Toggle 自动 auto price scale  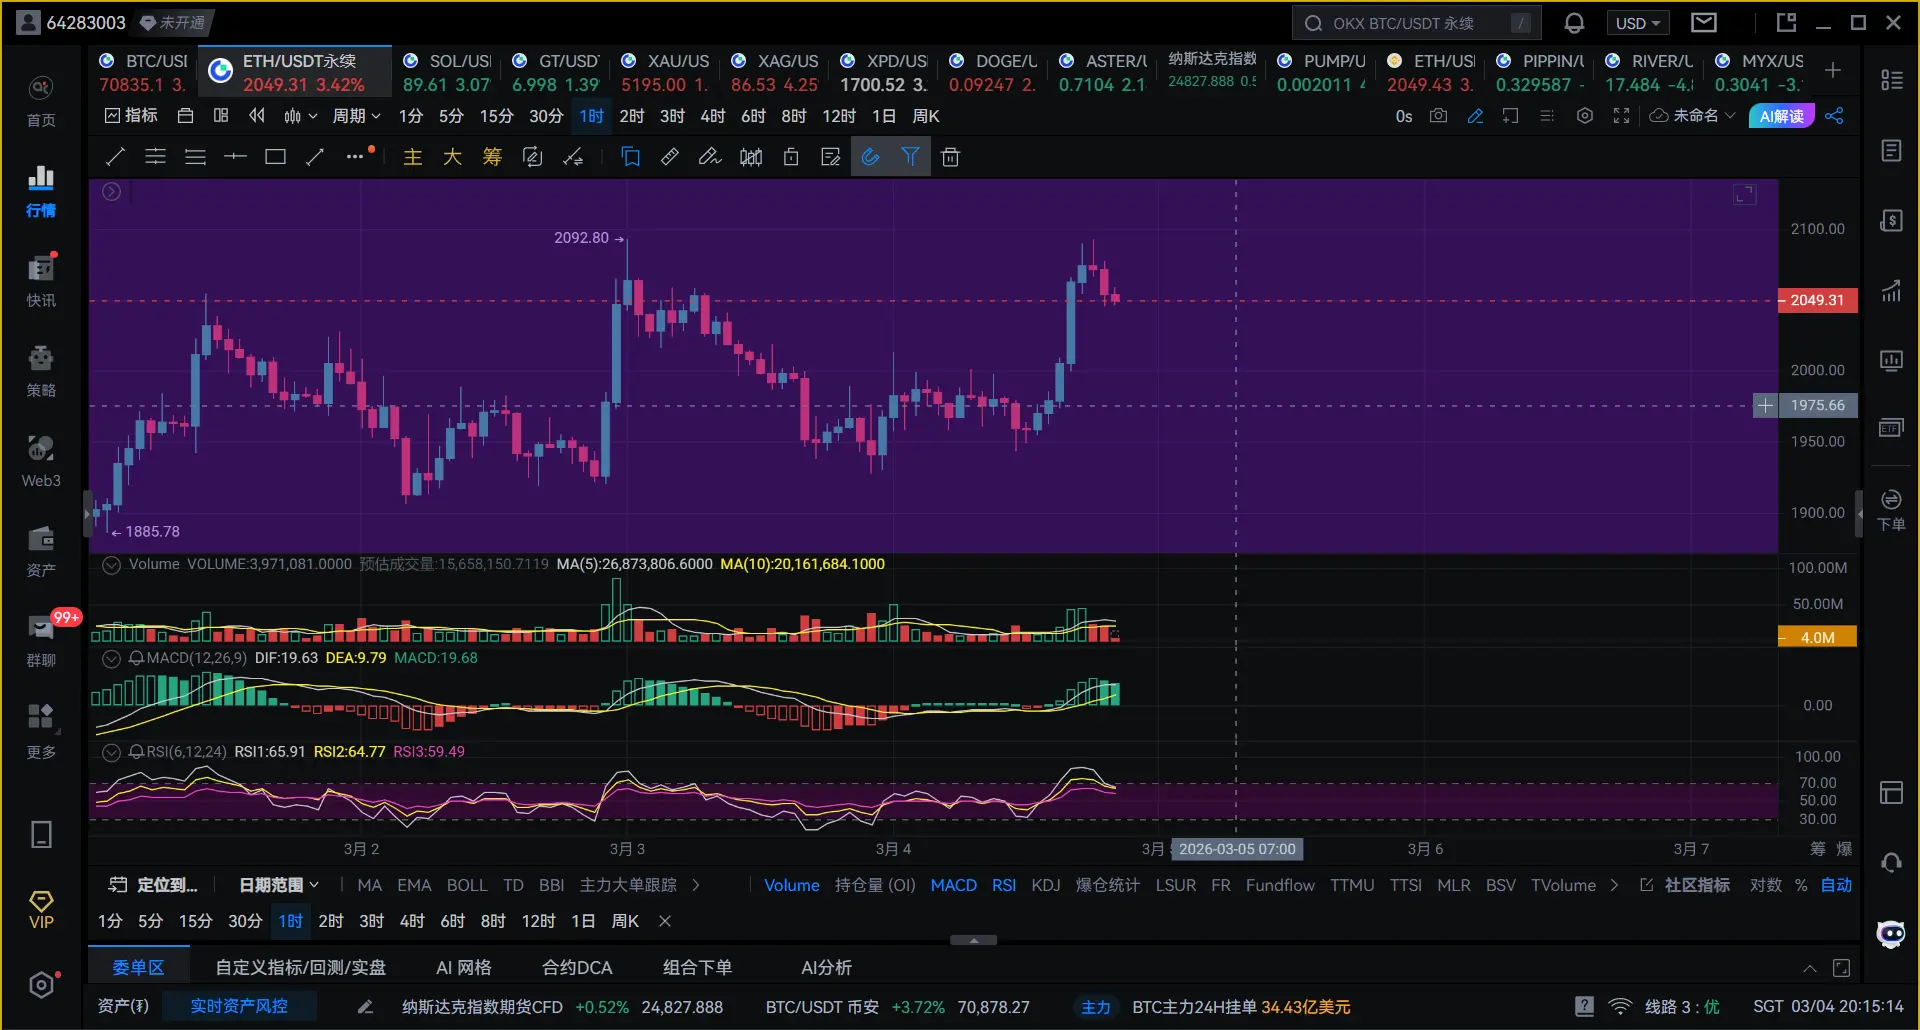(1836, 885)
